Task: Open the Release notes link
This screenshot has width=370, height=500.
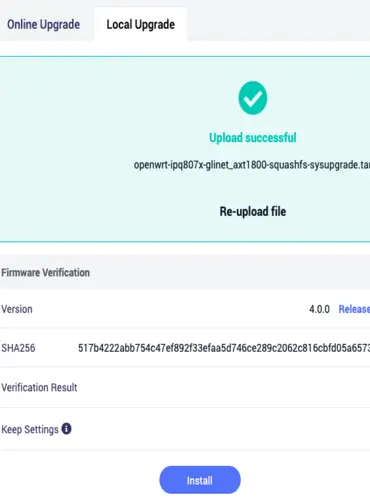Action: 354,309
